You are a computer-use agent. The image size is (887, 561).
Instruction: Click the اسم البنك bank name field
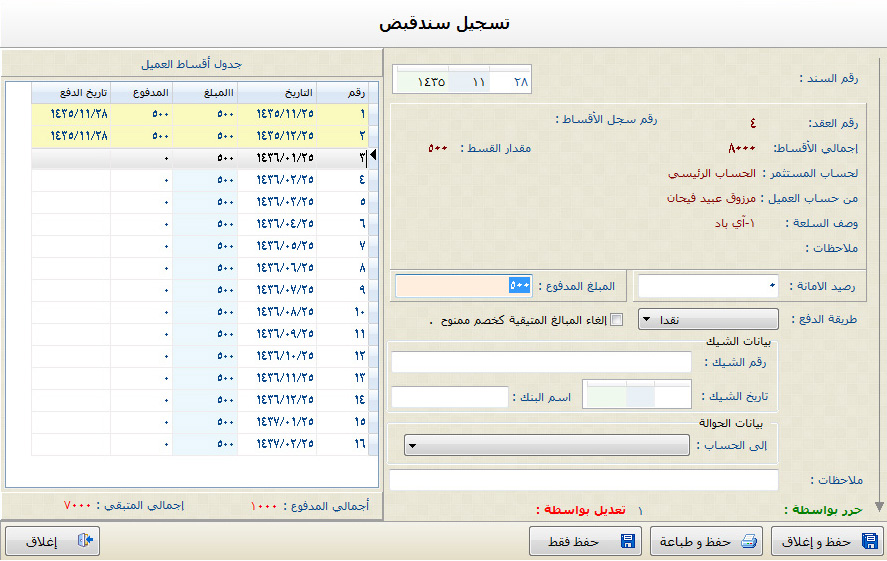click(x=450, y=397)
